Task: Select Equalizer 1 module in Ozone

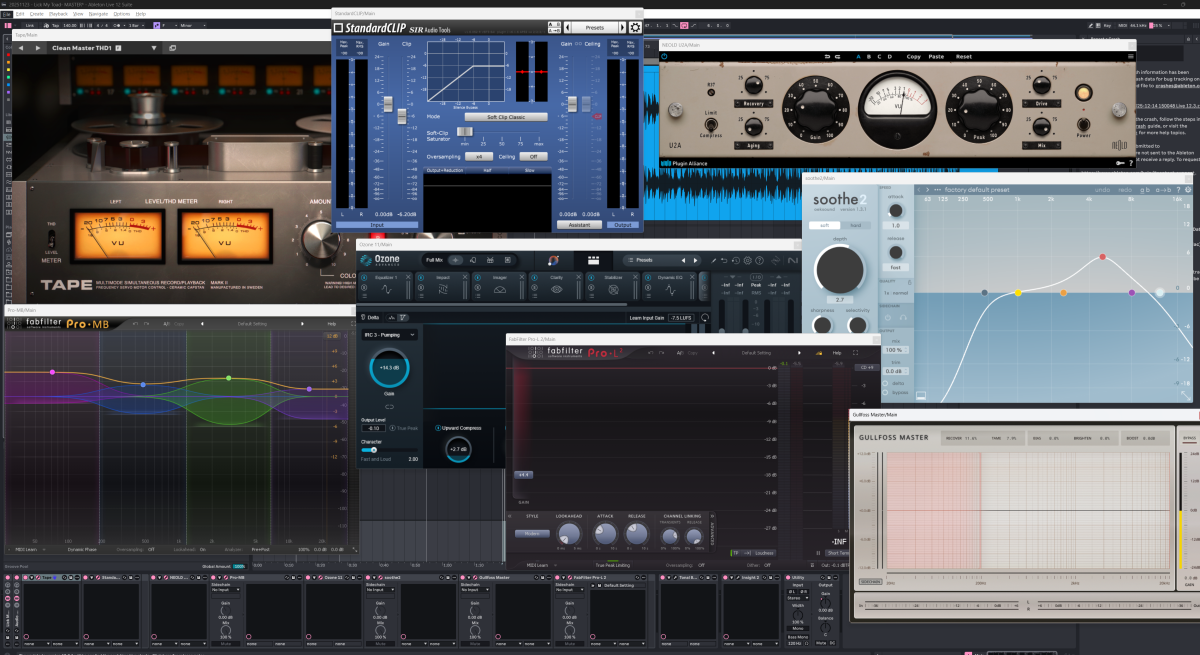Action: [385, 286]
